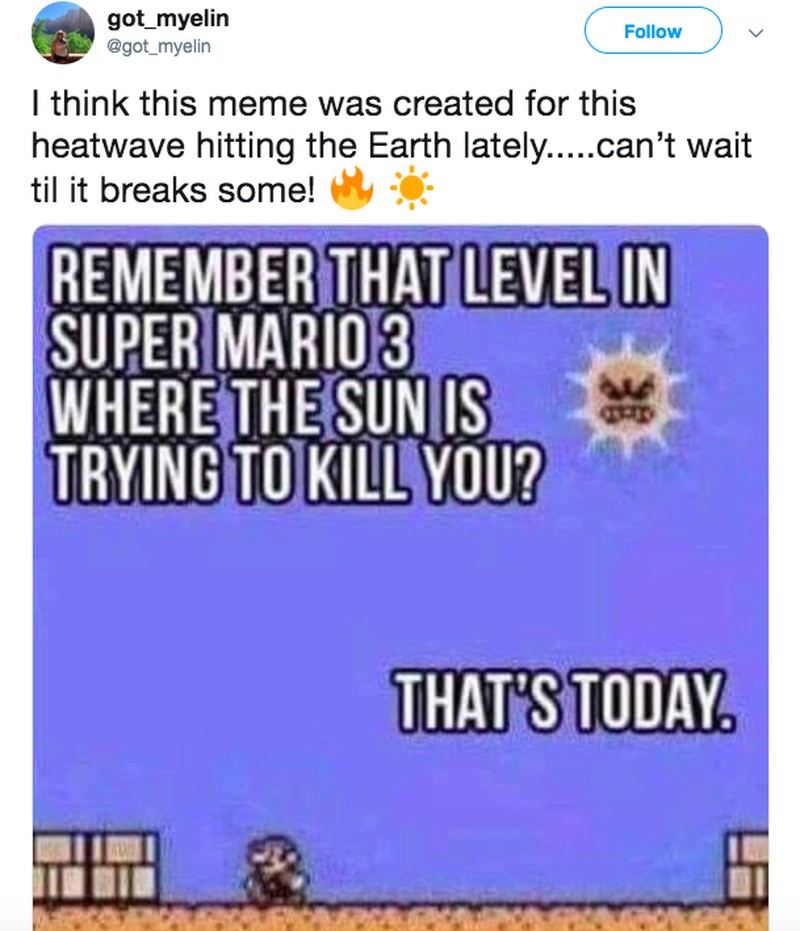Click the fire emoji in the tweet
The image size is (800, 931).
coord(352,188)
